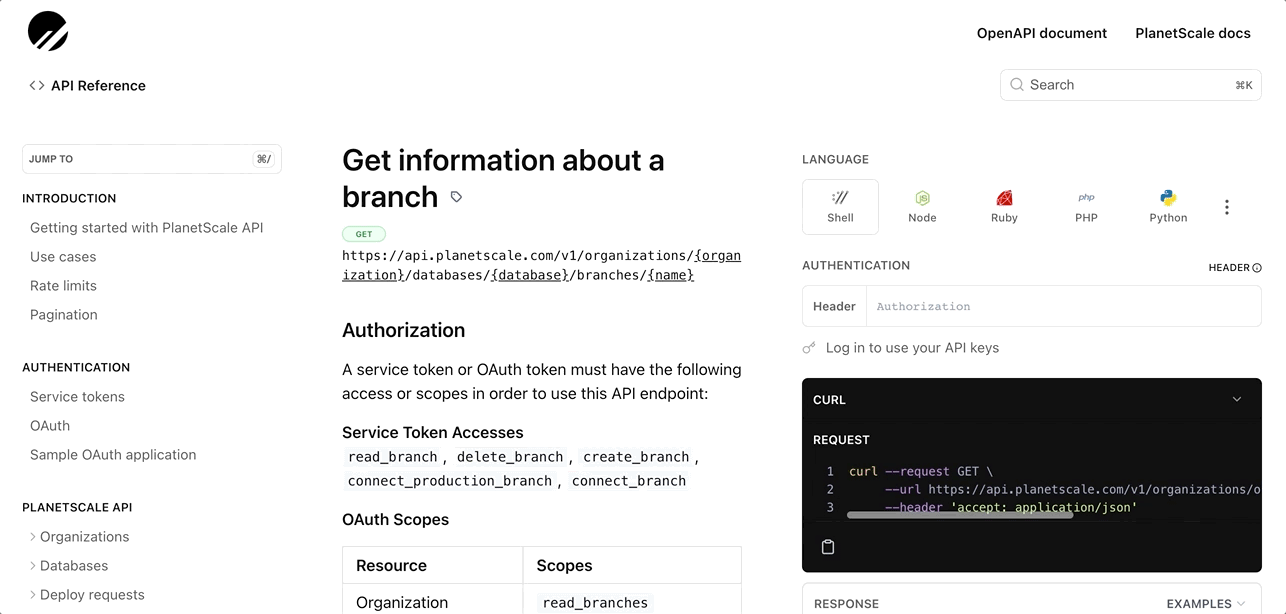Click the create_branch access token
The height and width of the screenshot is (614, 1286).
(636, 457)
